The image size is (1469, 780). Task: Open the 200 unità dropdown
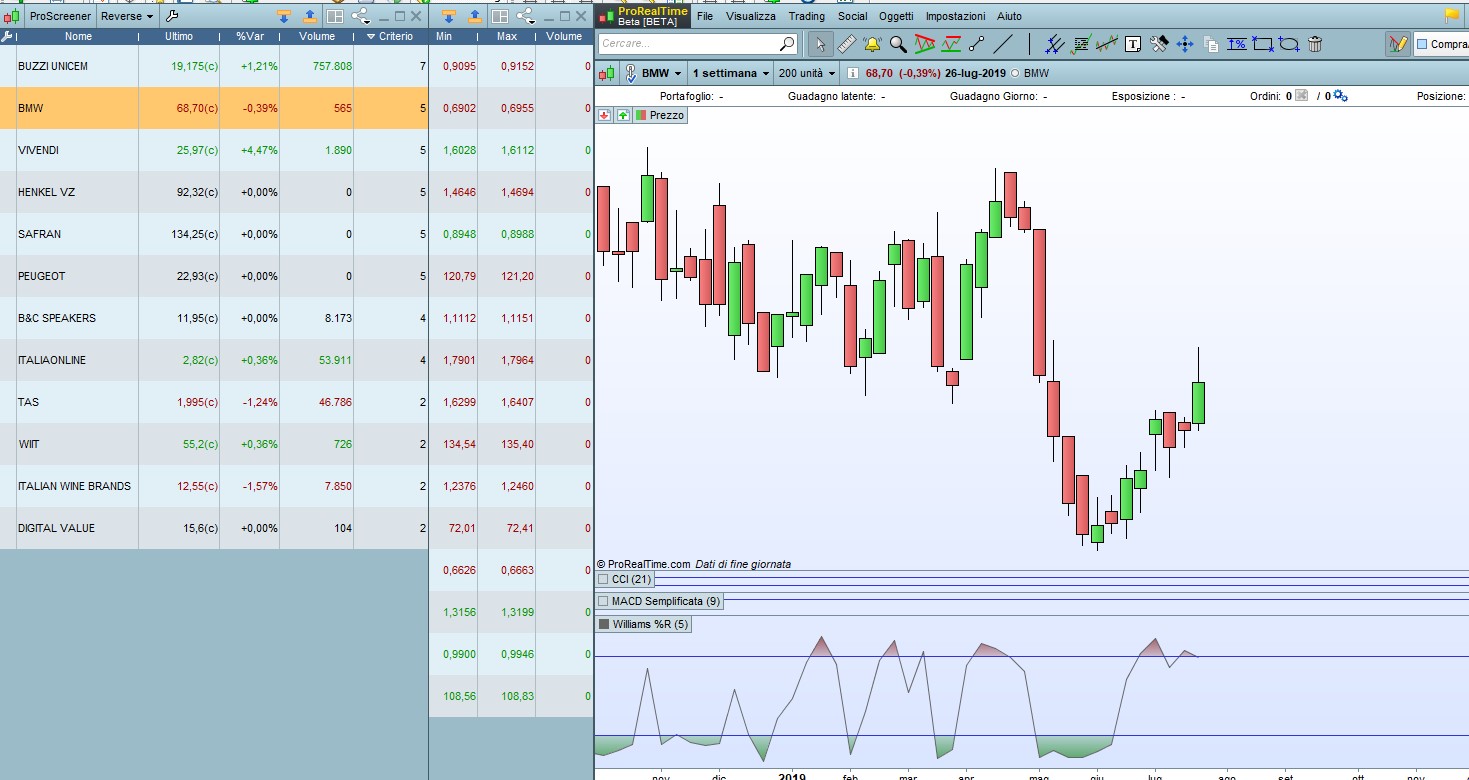[x=806, y=73]
